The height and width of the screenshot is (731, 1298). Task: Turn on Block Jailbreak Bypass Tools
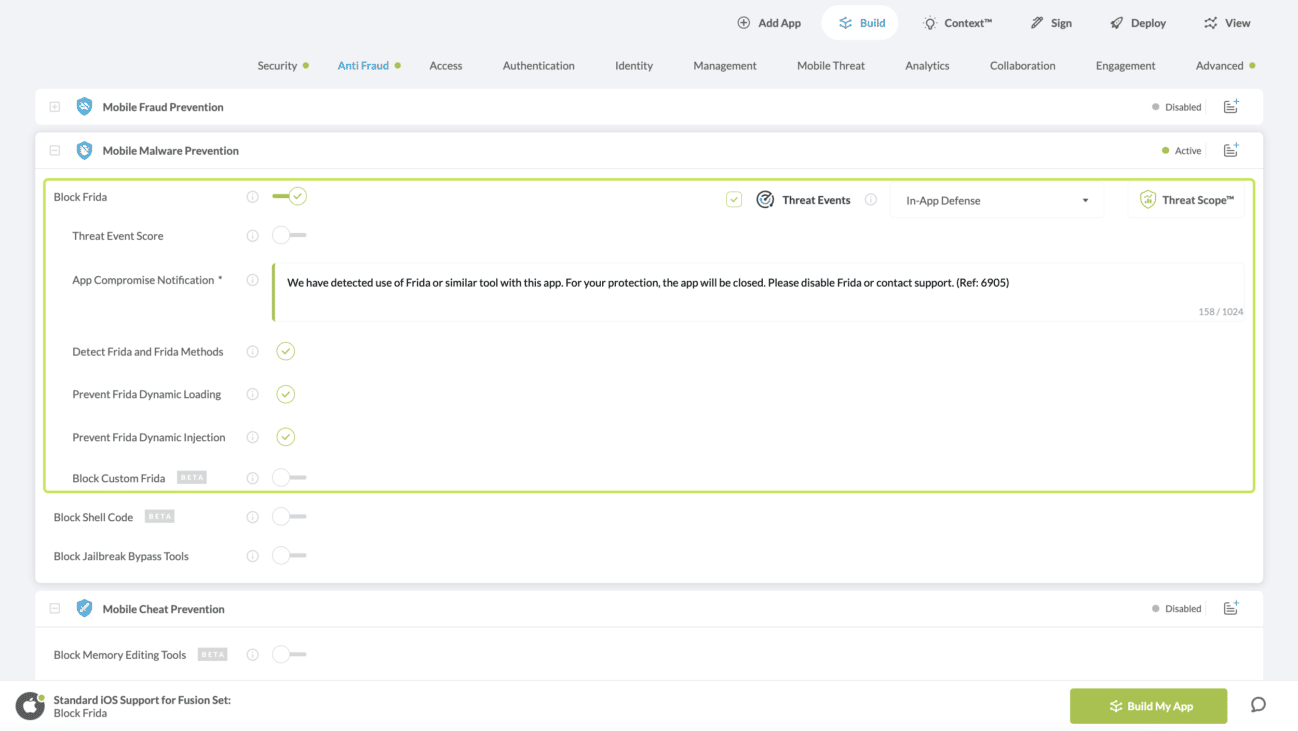click(x=289, y=556)
